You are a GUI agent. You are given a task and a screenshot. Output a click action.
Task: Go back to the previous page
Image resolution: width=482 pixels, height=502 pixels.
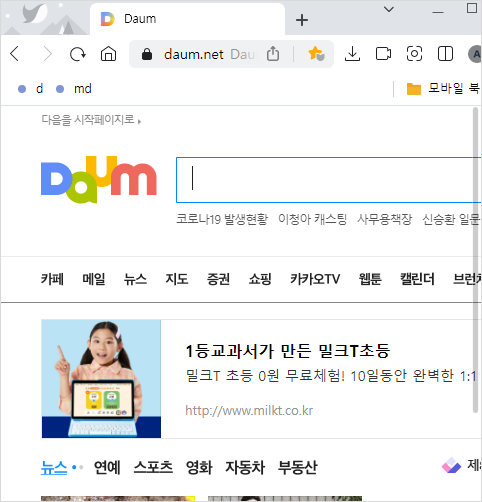click(15, 54)
